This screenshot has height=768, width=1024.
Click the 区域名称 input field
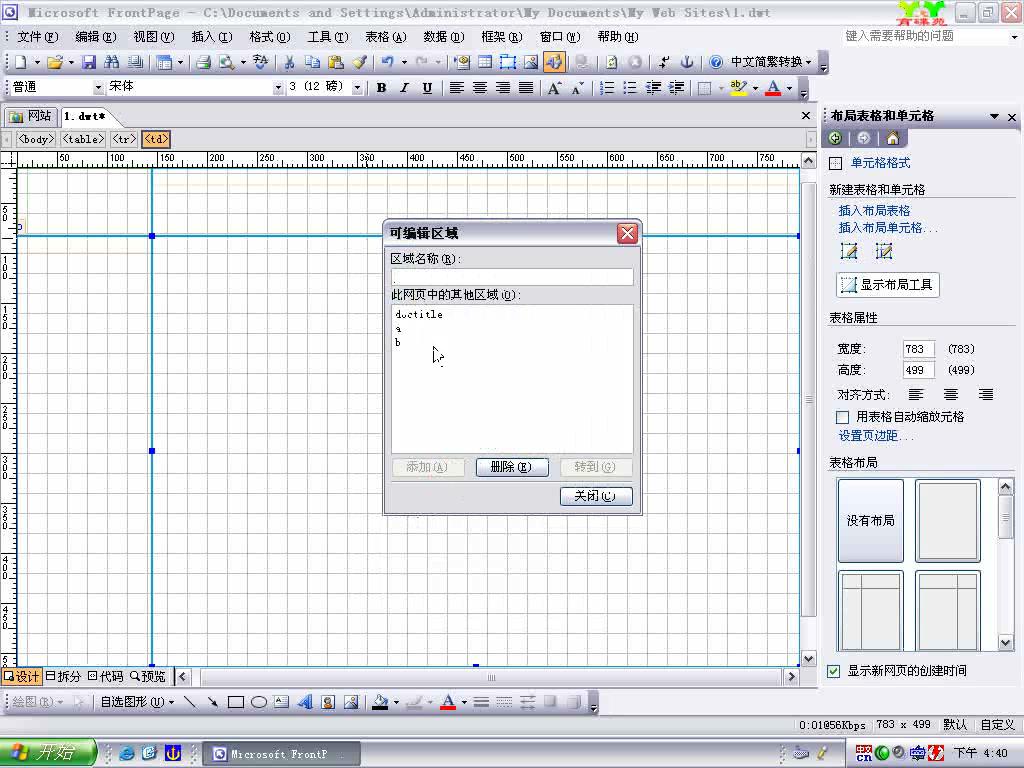[512, 276]
